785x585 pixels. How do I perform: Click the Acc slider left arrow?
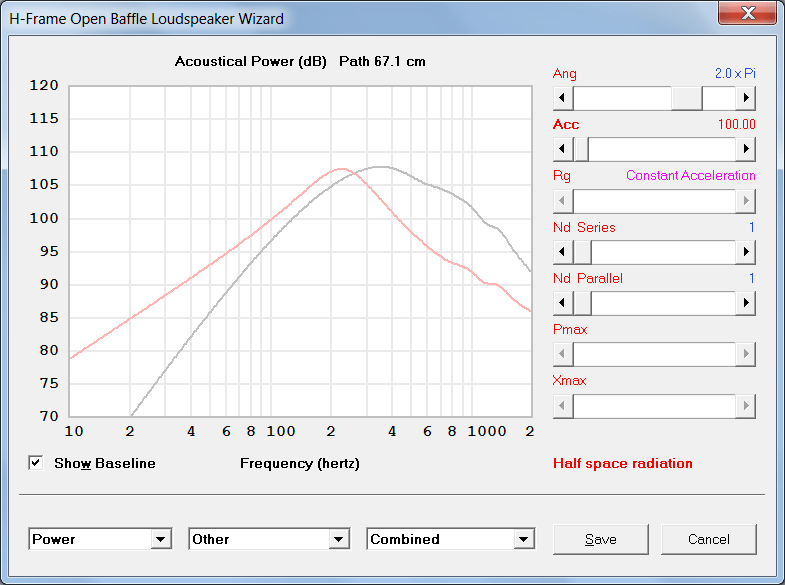[x=563, y=149]
